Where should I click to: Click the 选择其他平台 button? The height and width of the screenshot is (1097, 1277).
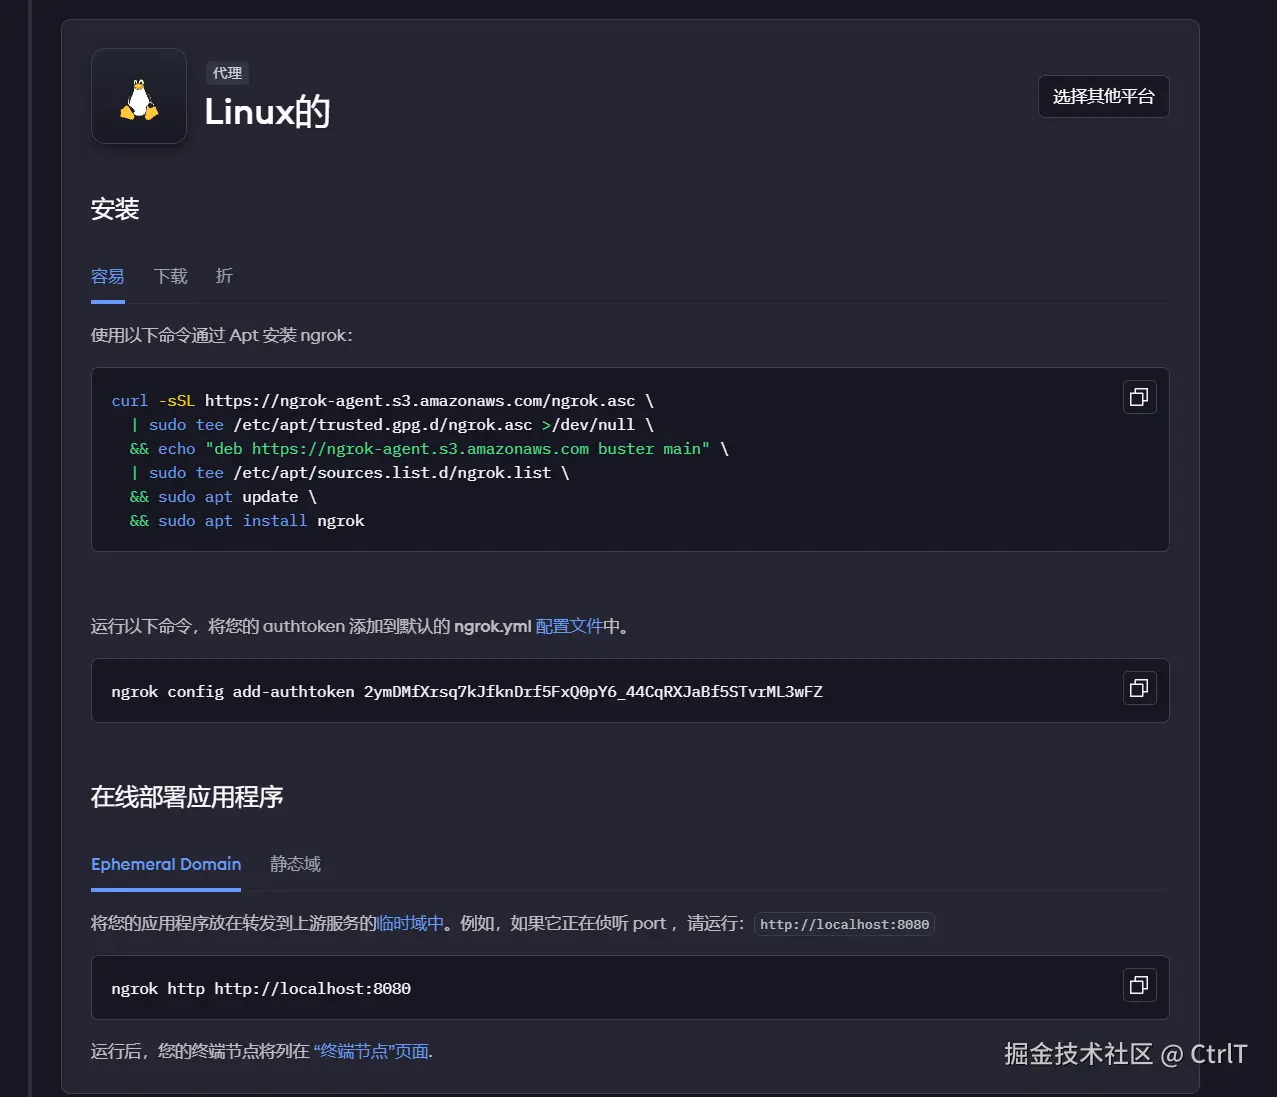(1103, 97)
